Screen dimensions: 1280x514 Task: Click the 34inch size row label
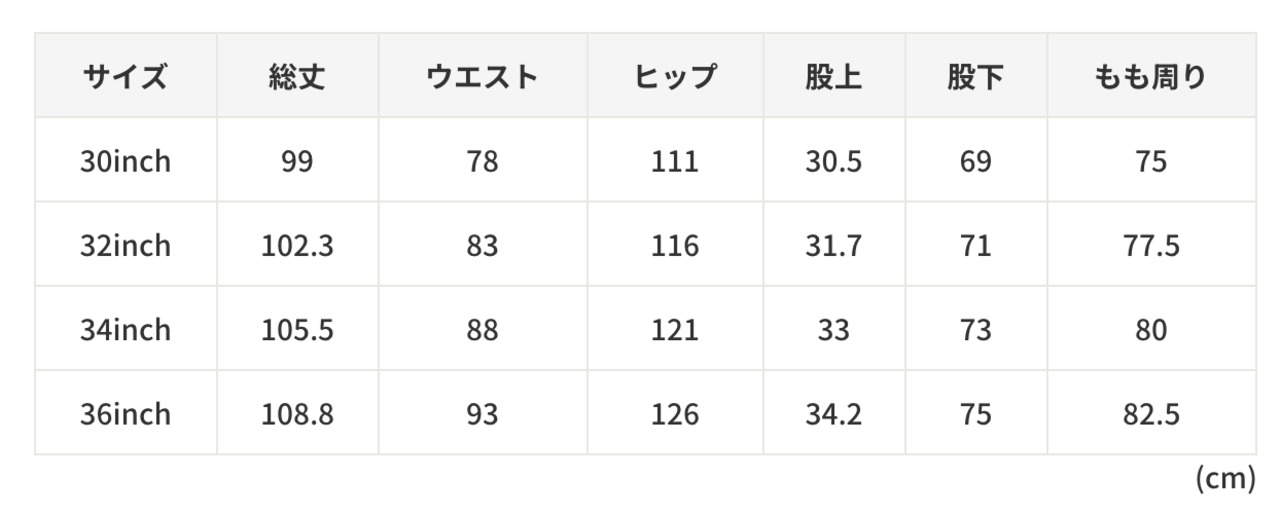tap(126, 329)
